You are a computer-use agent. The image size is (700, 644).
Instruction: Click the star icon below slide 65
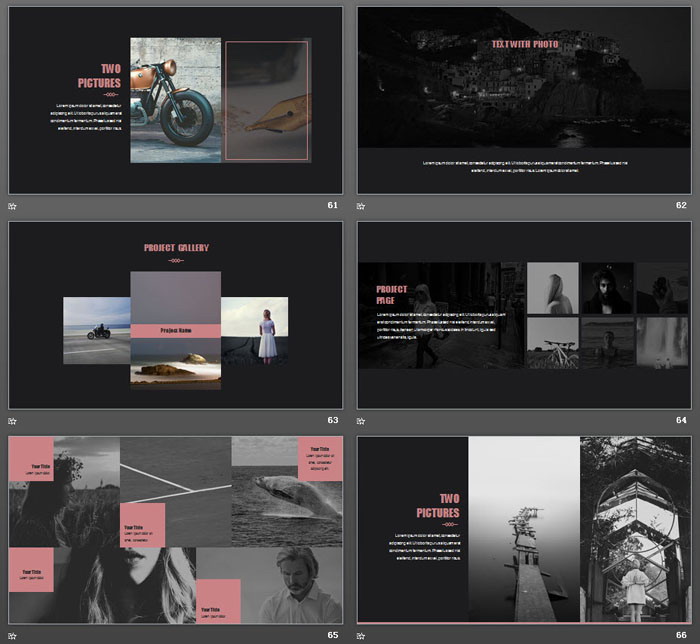pyautogui.click(x=12, y=635)
